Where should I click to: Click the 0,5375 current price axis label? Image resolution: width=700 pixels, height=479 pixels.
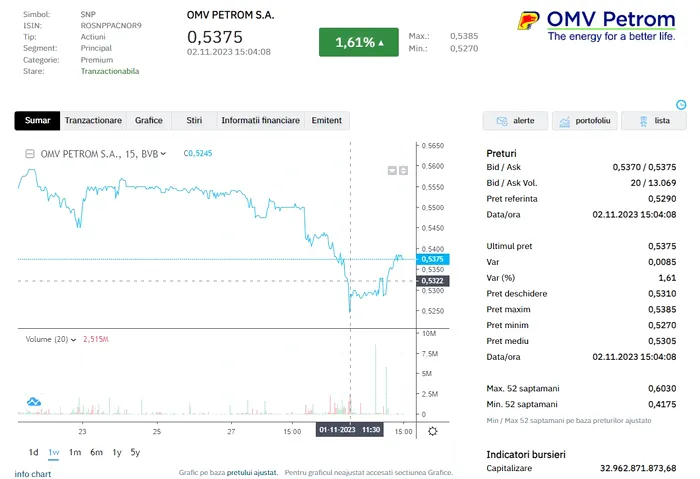[433, 259]
